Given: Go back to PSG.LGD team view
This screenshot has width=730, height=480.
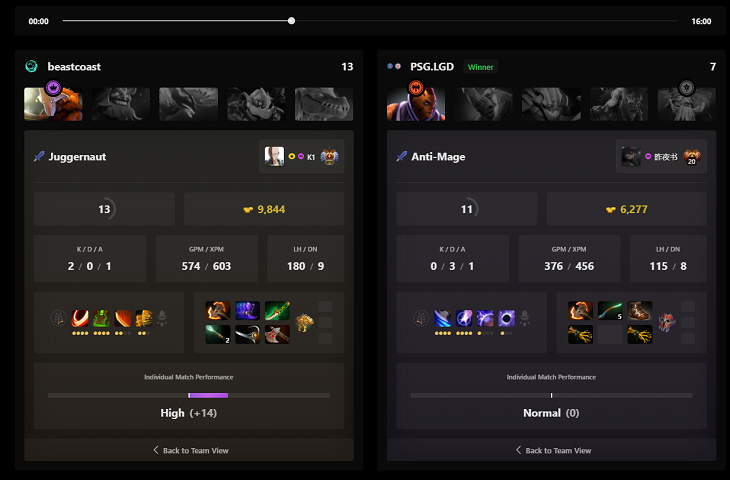Looking at the screenshot, I should click(x=554, y=450).
